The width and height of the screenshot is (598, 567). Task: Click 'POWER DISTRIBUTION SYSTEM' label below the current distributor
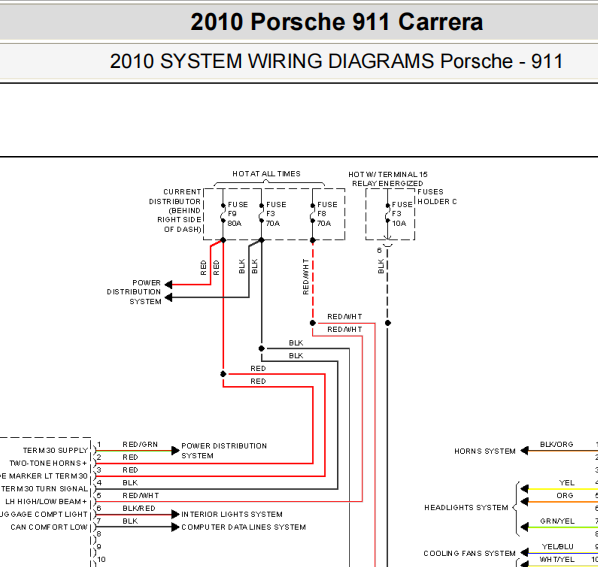point(134,292)
